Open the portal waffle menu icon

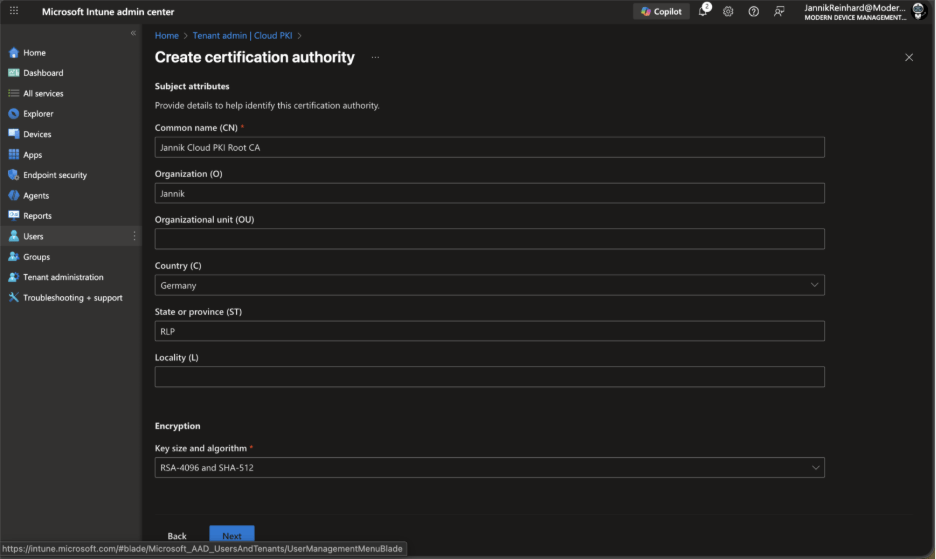pos(14,11)
